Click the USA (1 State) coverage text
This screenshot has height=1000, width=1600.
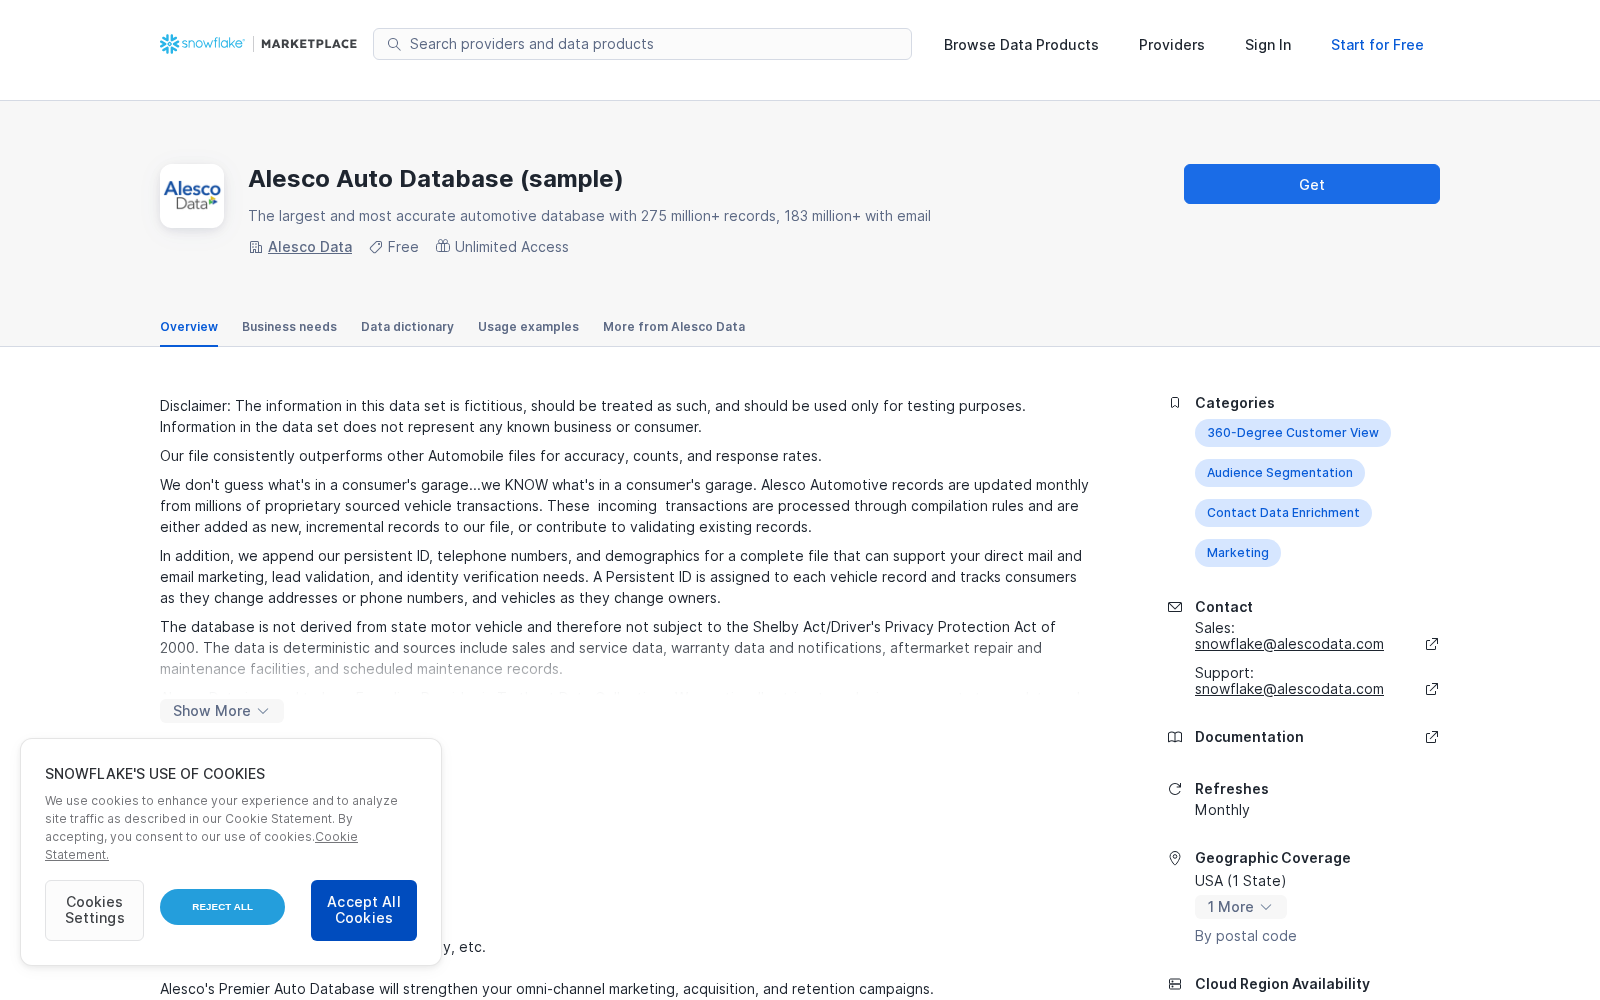[x=1240, y=881]
